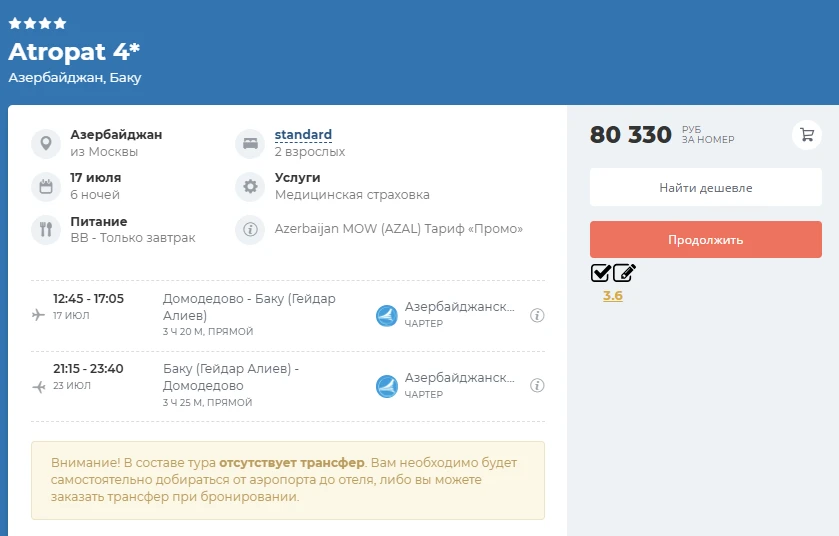Click the returning airplane icon for 23 июл
Image resolution: width=839 pixels, height=536 pixels.
point(39,386)
